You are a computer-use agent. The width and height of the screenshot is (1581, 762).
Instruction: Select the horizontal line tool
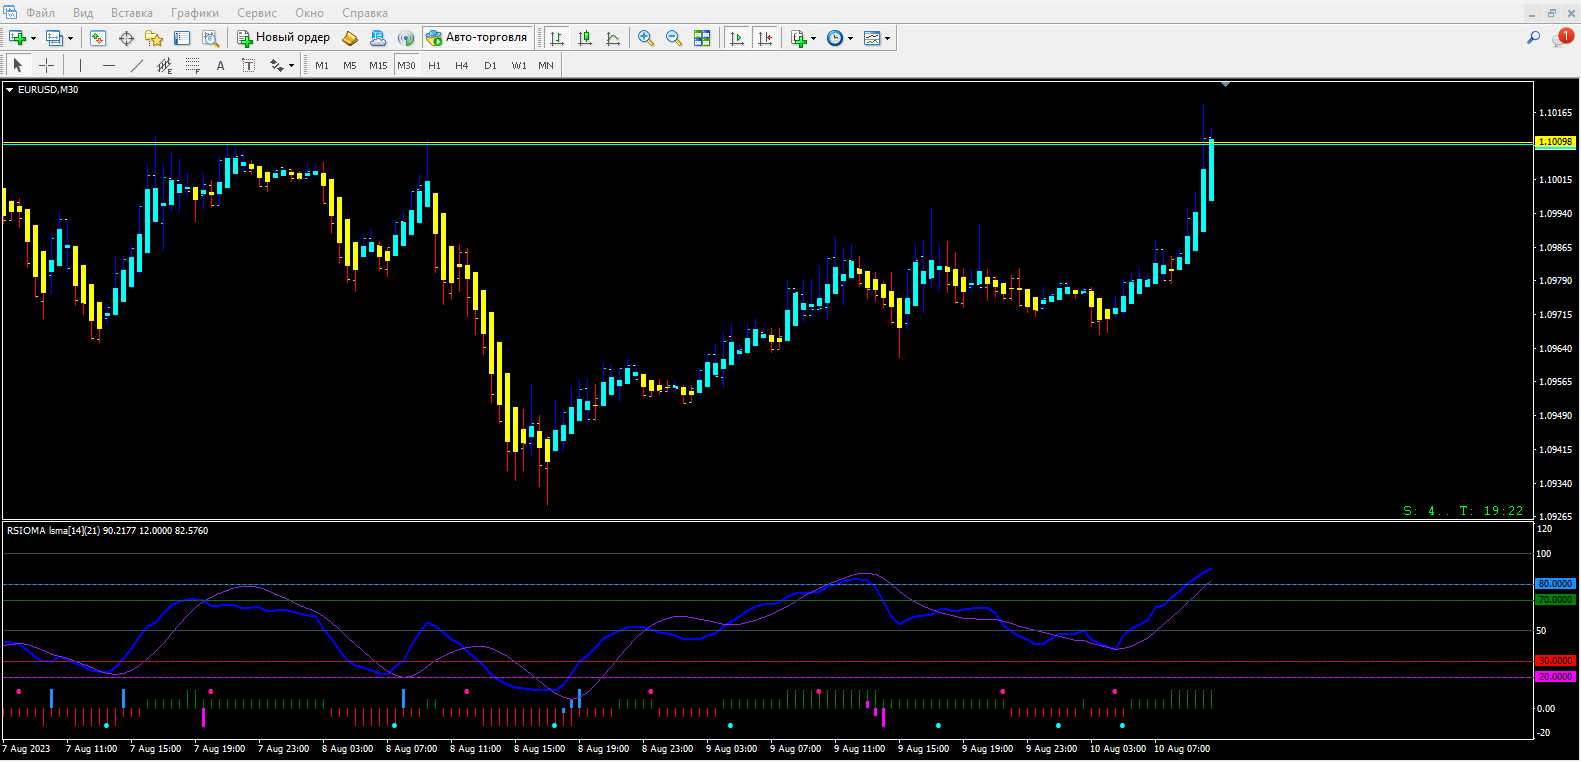(108, 65)
